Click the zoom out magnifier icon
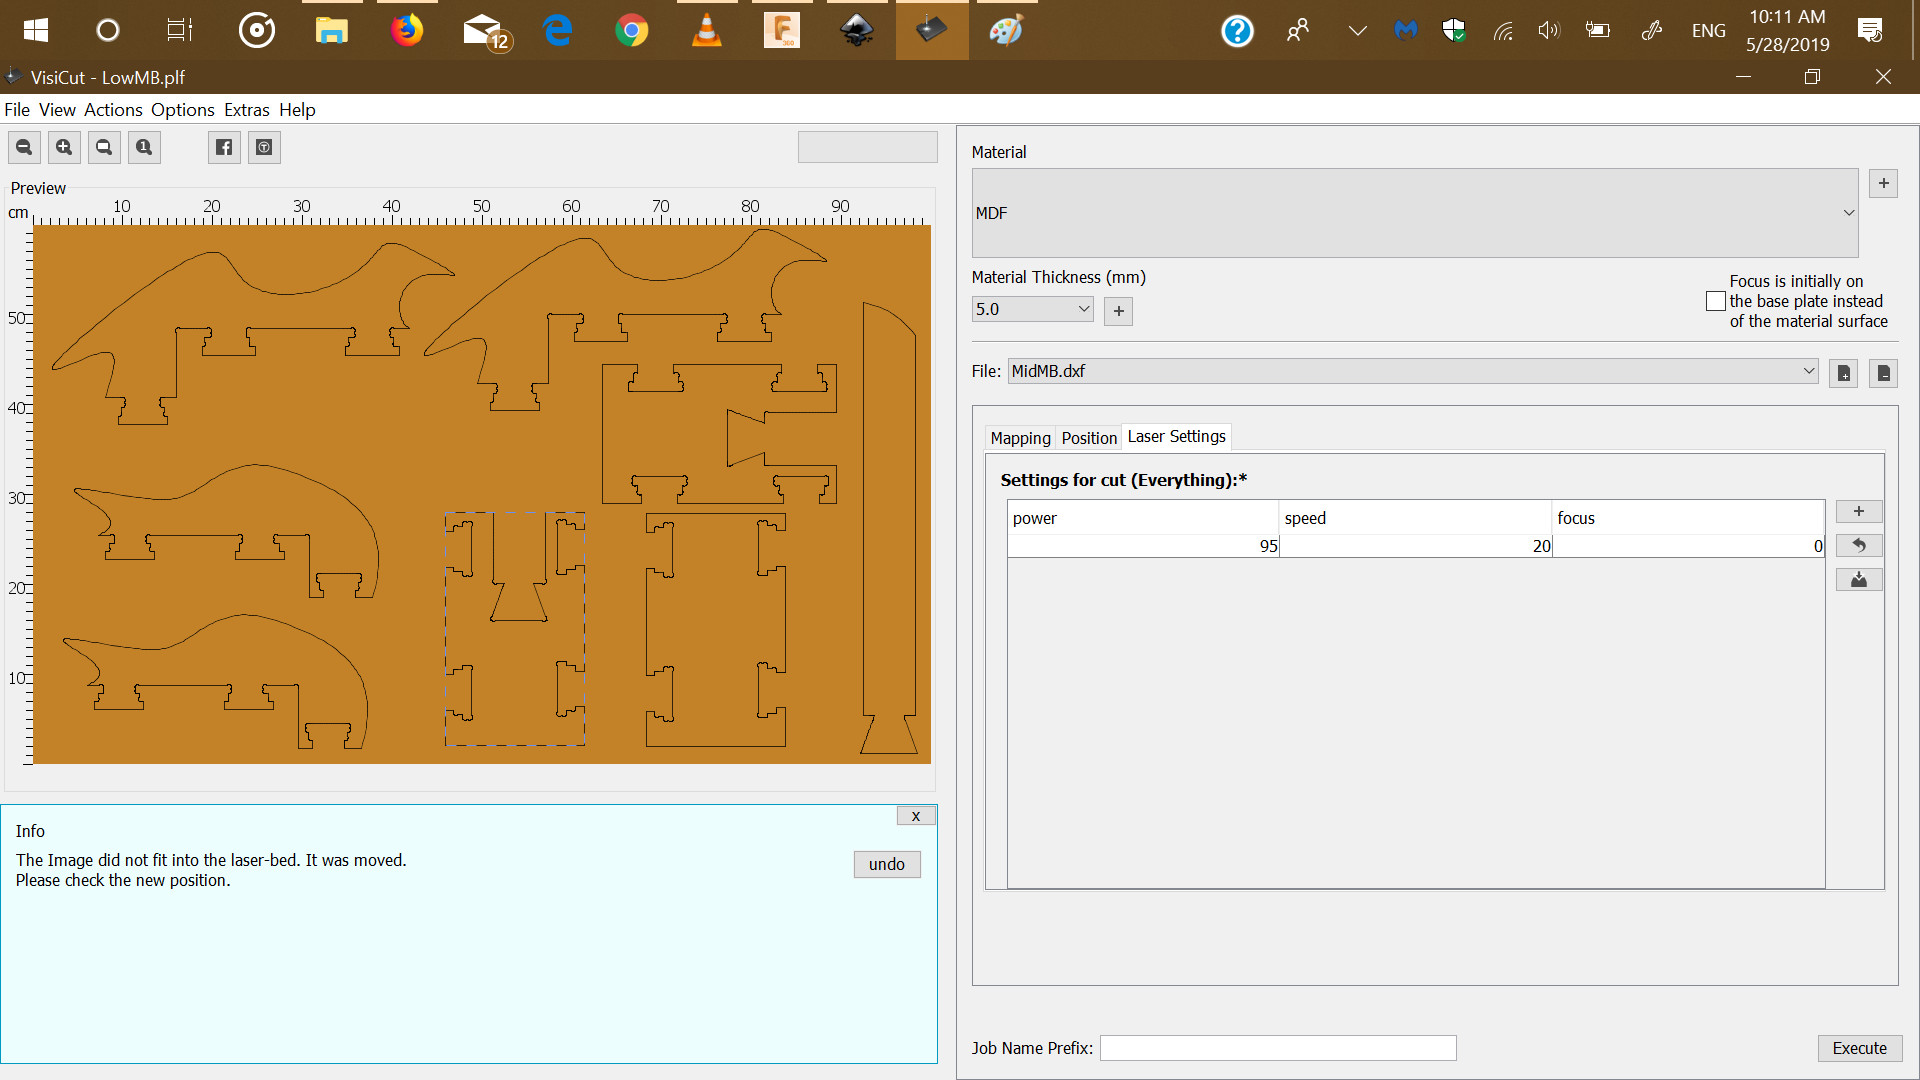The image size is (1920, 1080). [24, 148]
